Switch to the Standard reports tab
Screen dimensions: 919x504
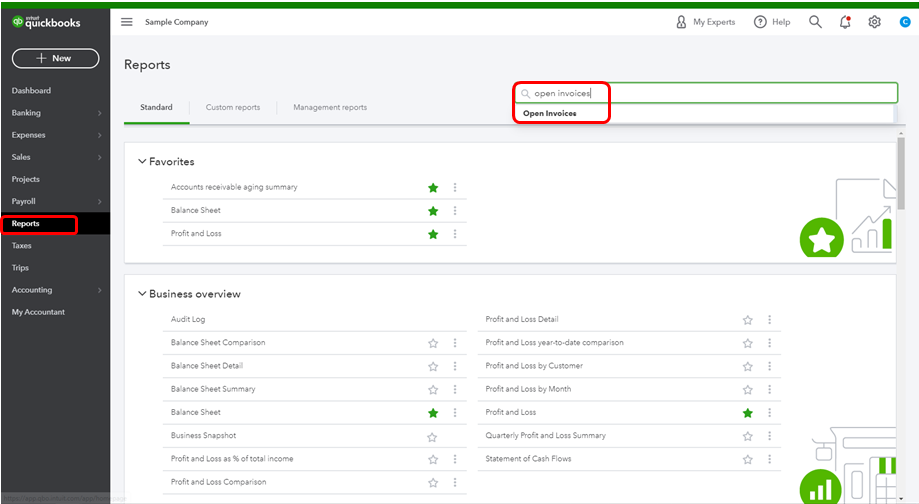pyautogui.click(x=156, y=107)
